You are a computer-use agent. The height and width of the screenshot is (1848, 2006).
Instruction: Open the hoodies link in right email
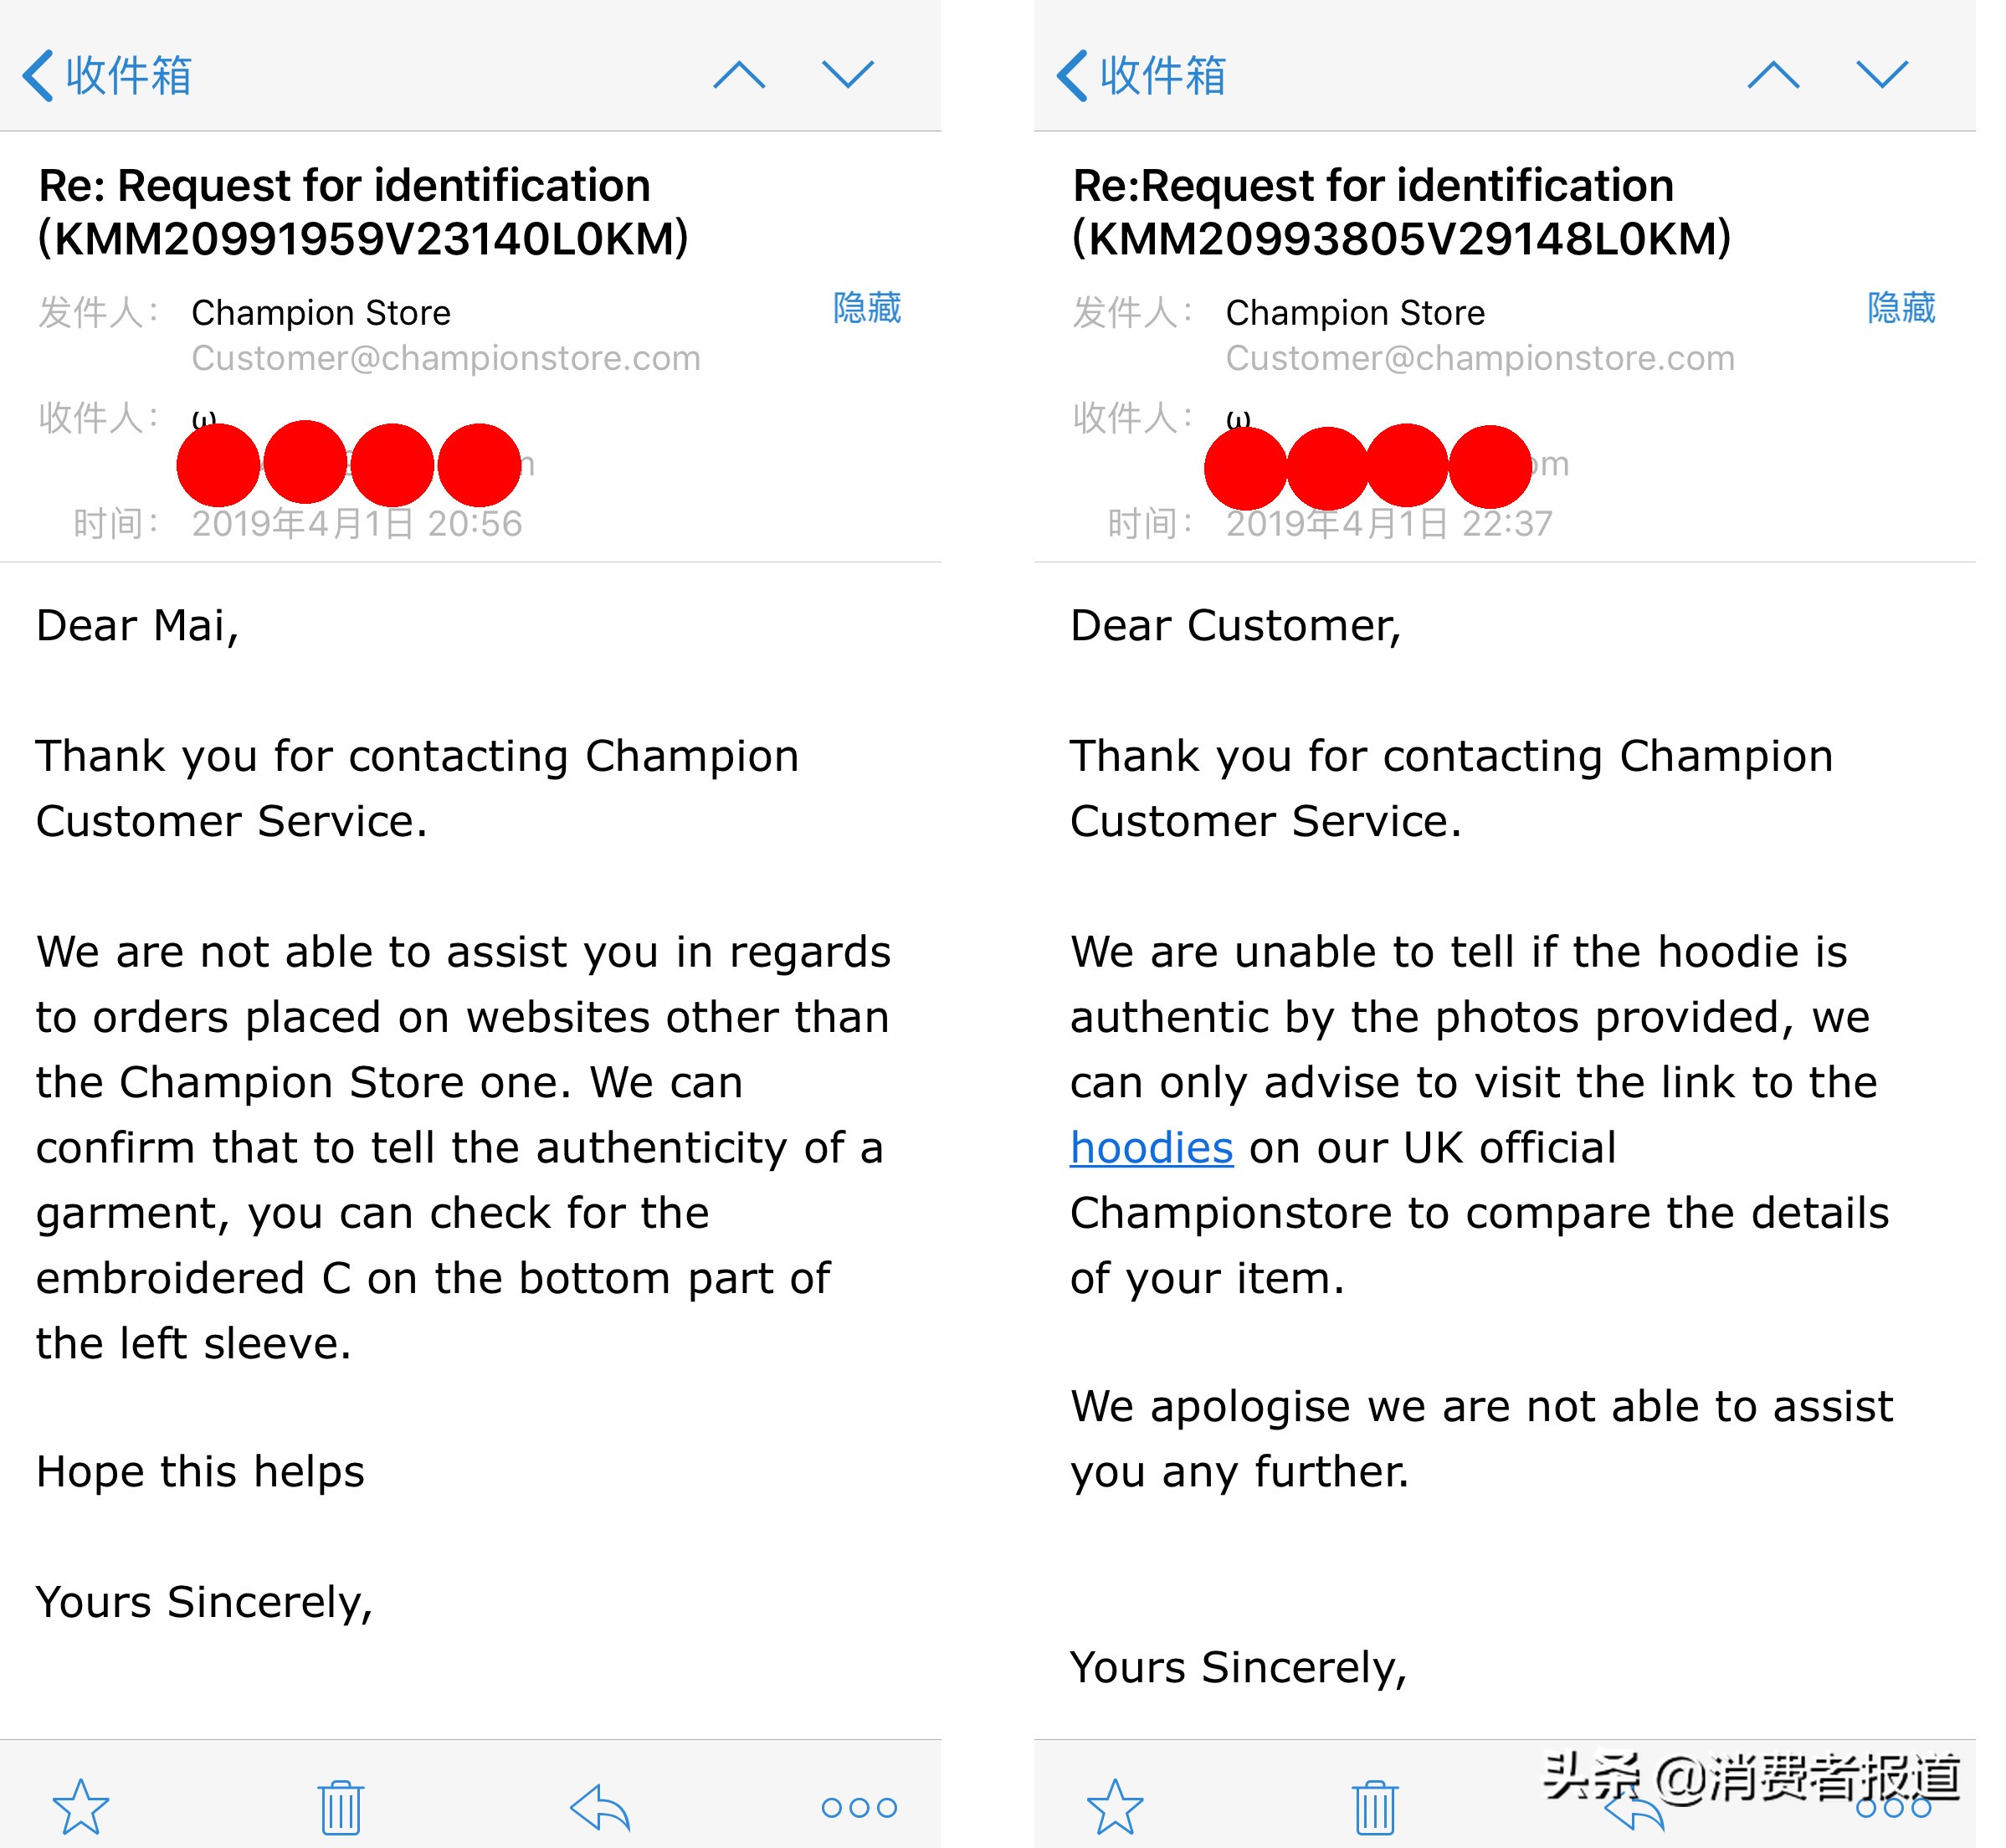(x=1151, y=1148)
